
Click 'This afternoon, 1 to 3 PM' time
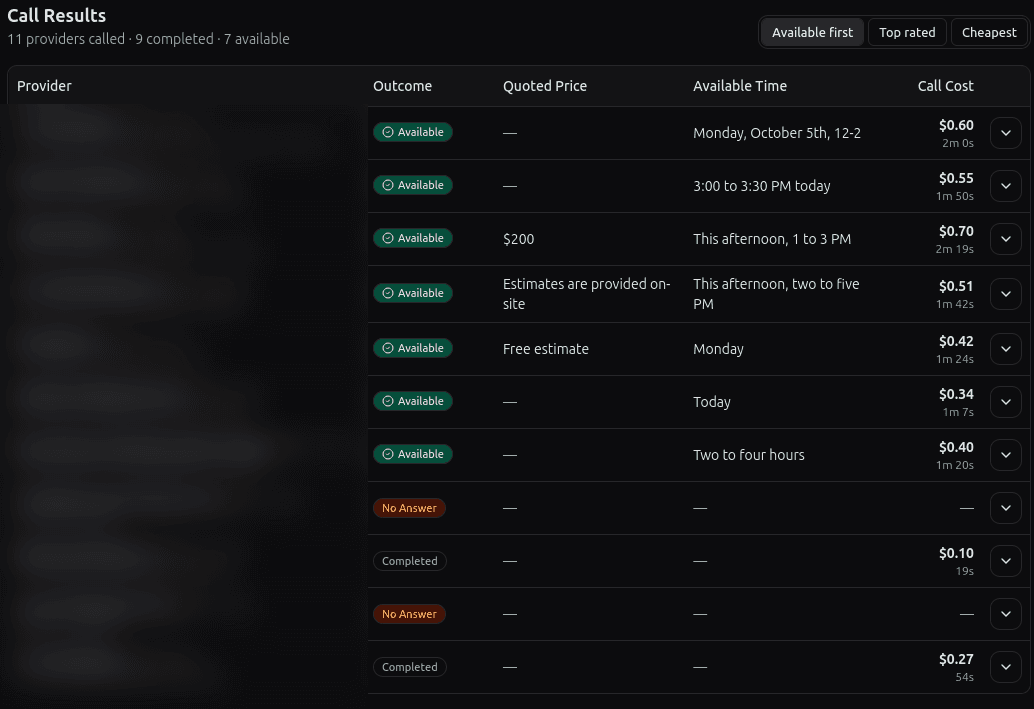pos(772,239)
